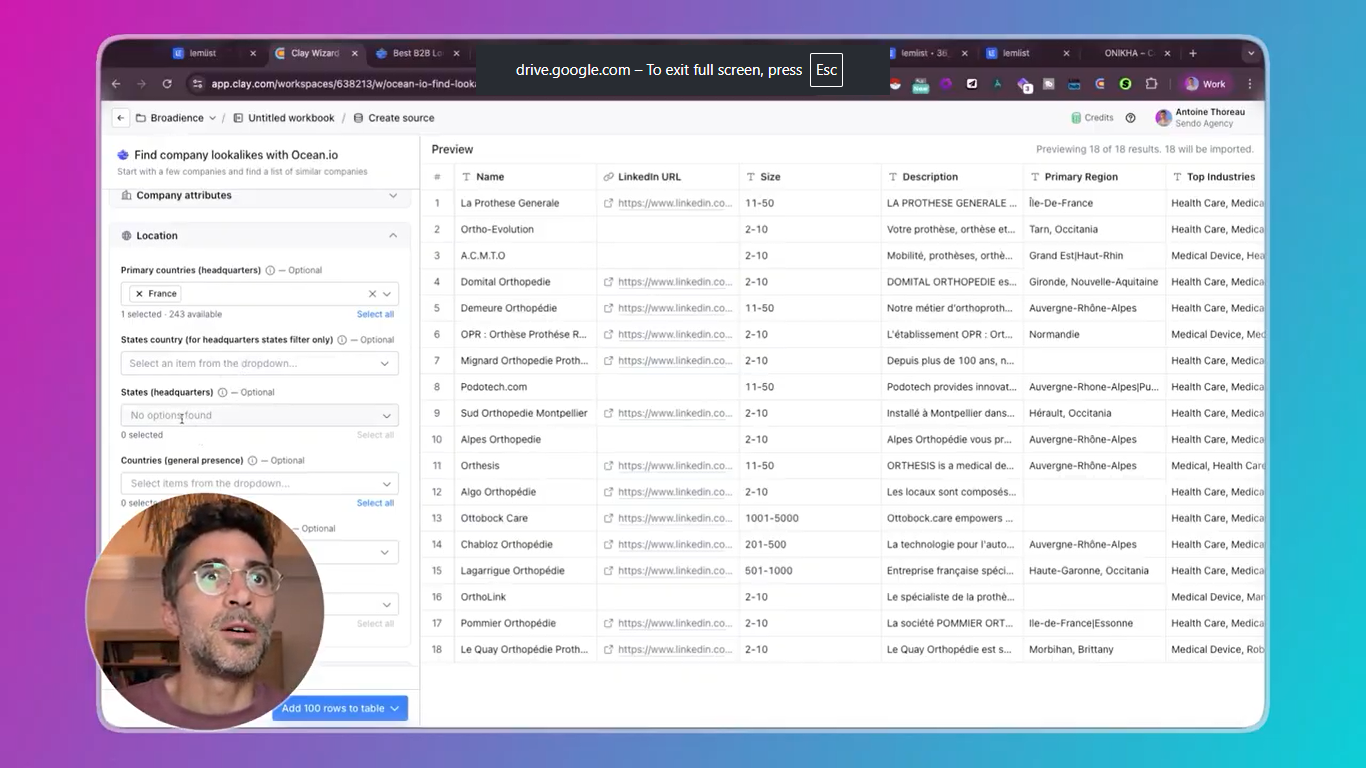Click the Antoine Thoreau avatar
The width and height of the screenshot is (1366, 768).
(1163, 118)
